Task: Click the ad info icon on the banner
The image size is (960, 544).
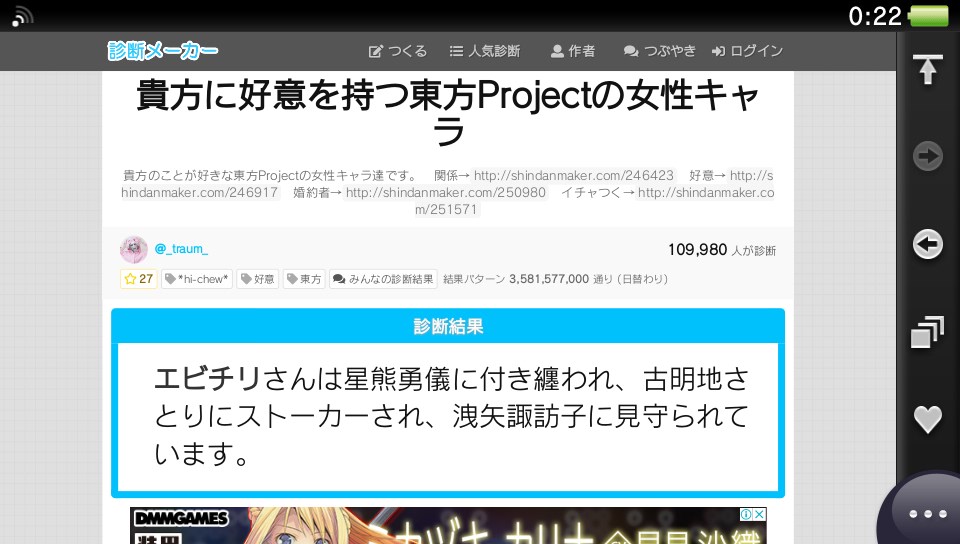Action: pos(745,515)
